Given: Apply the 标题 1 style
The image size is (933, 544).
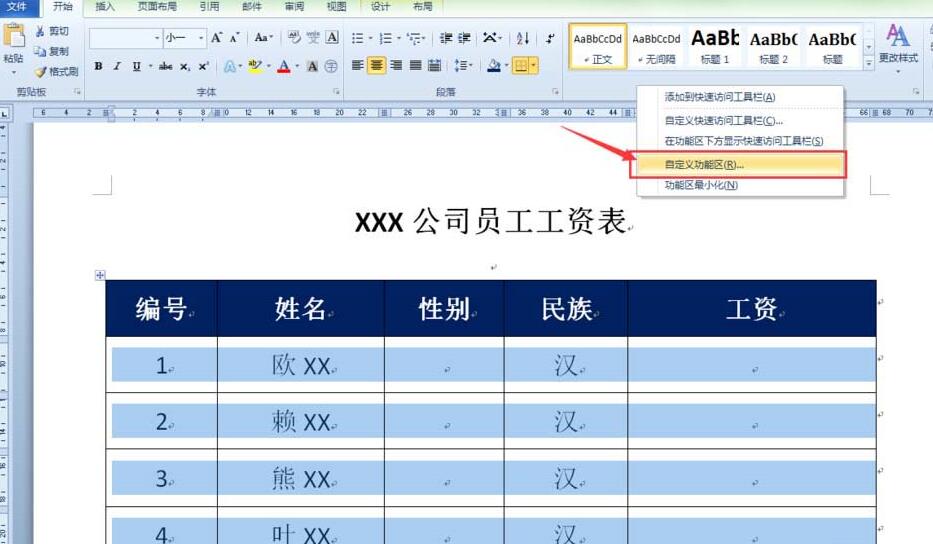Looking at the screenshot, I should 715,46.
